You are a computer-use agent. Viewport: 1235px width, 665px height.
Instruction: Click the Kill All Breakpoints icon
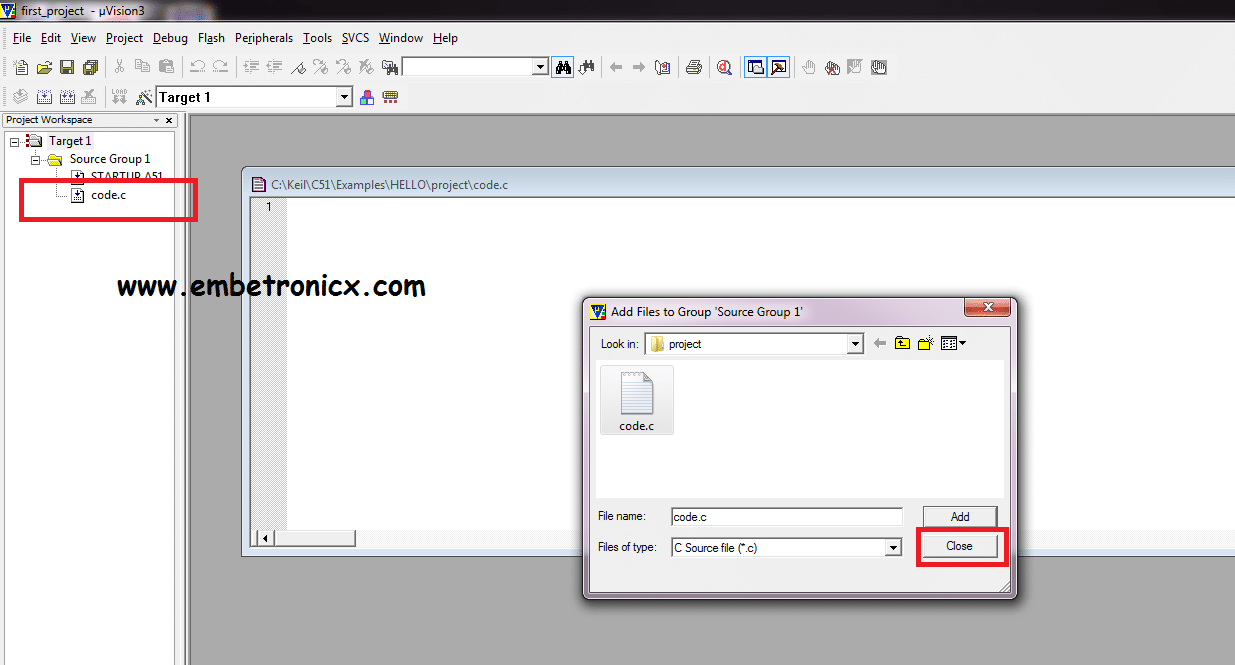coord(832,67)
